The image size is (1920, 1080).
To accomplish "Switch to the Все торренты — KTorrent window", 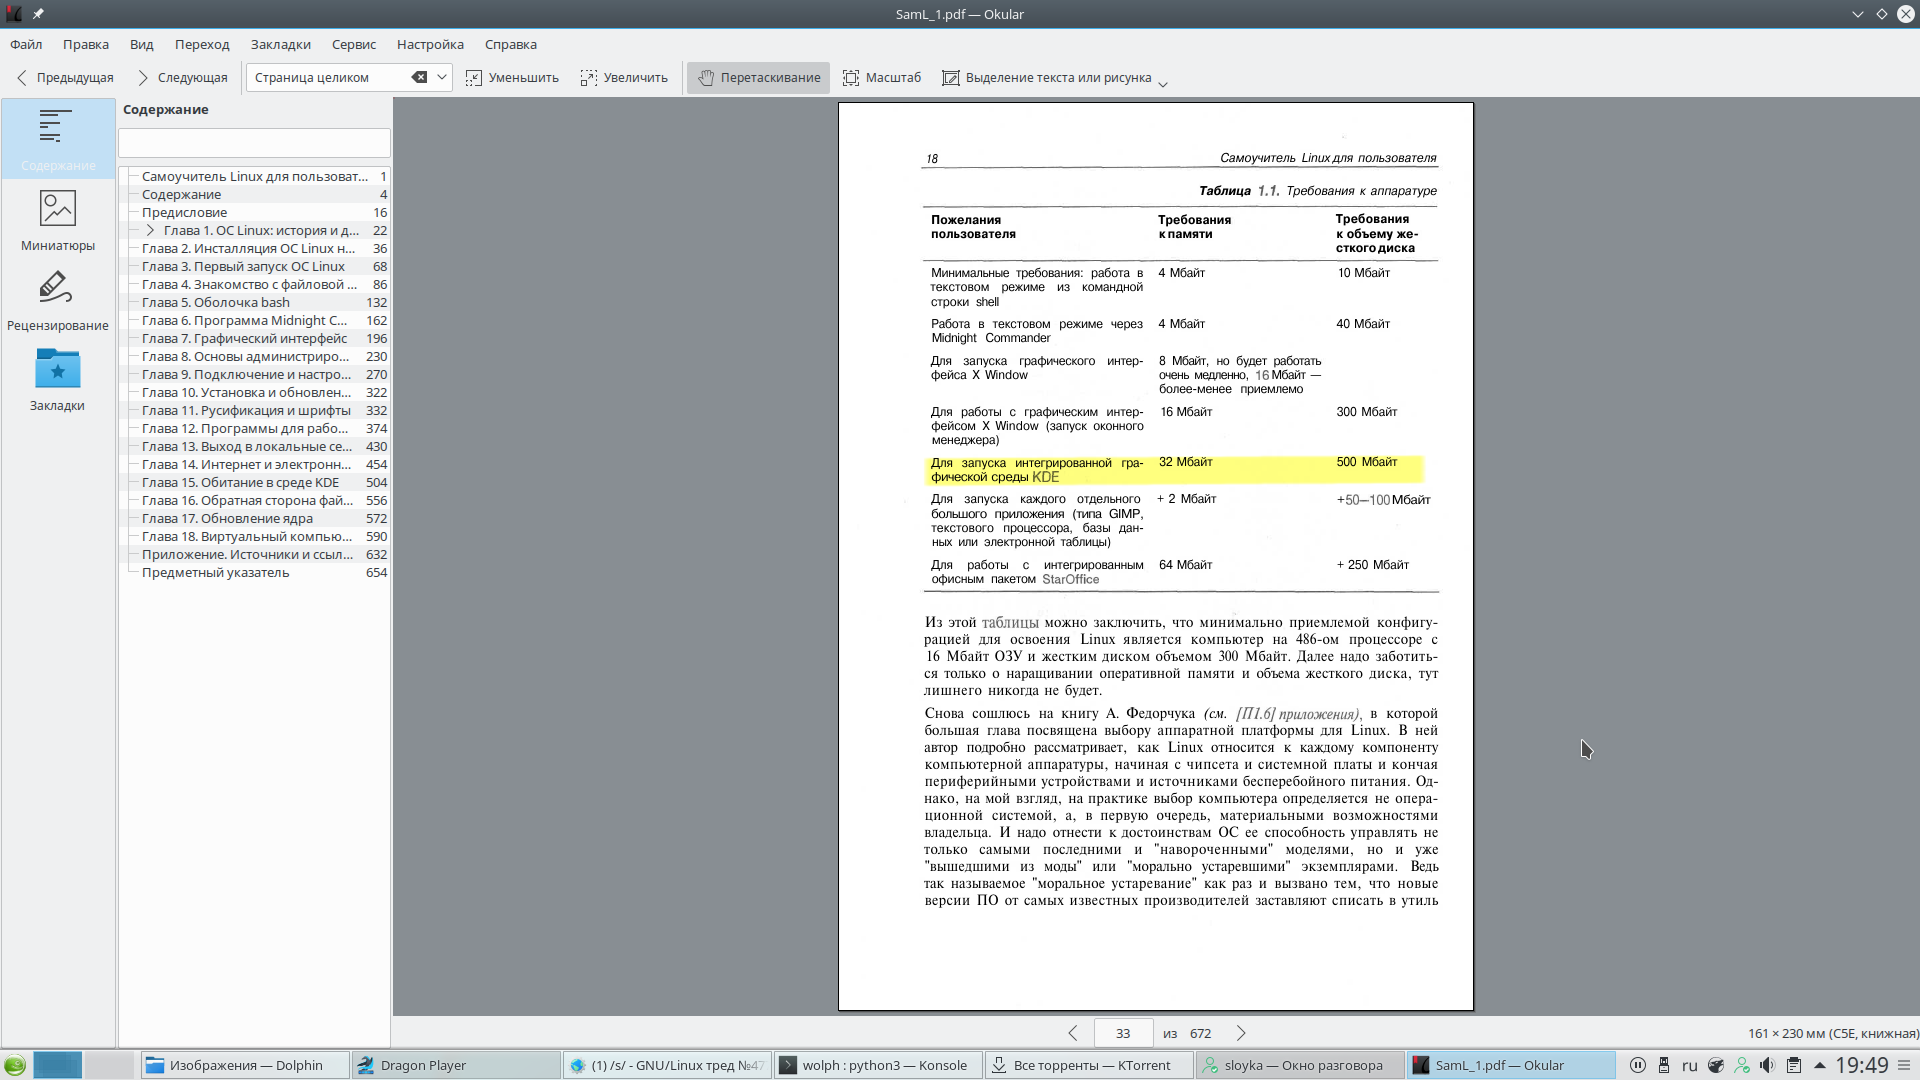I will 1089,1065.
